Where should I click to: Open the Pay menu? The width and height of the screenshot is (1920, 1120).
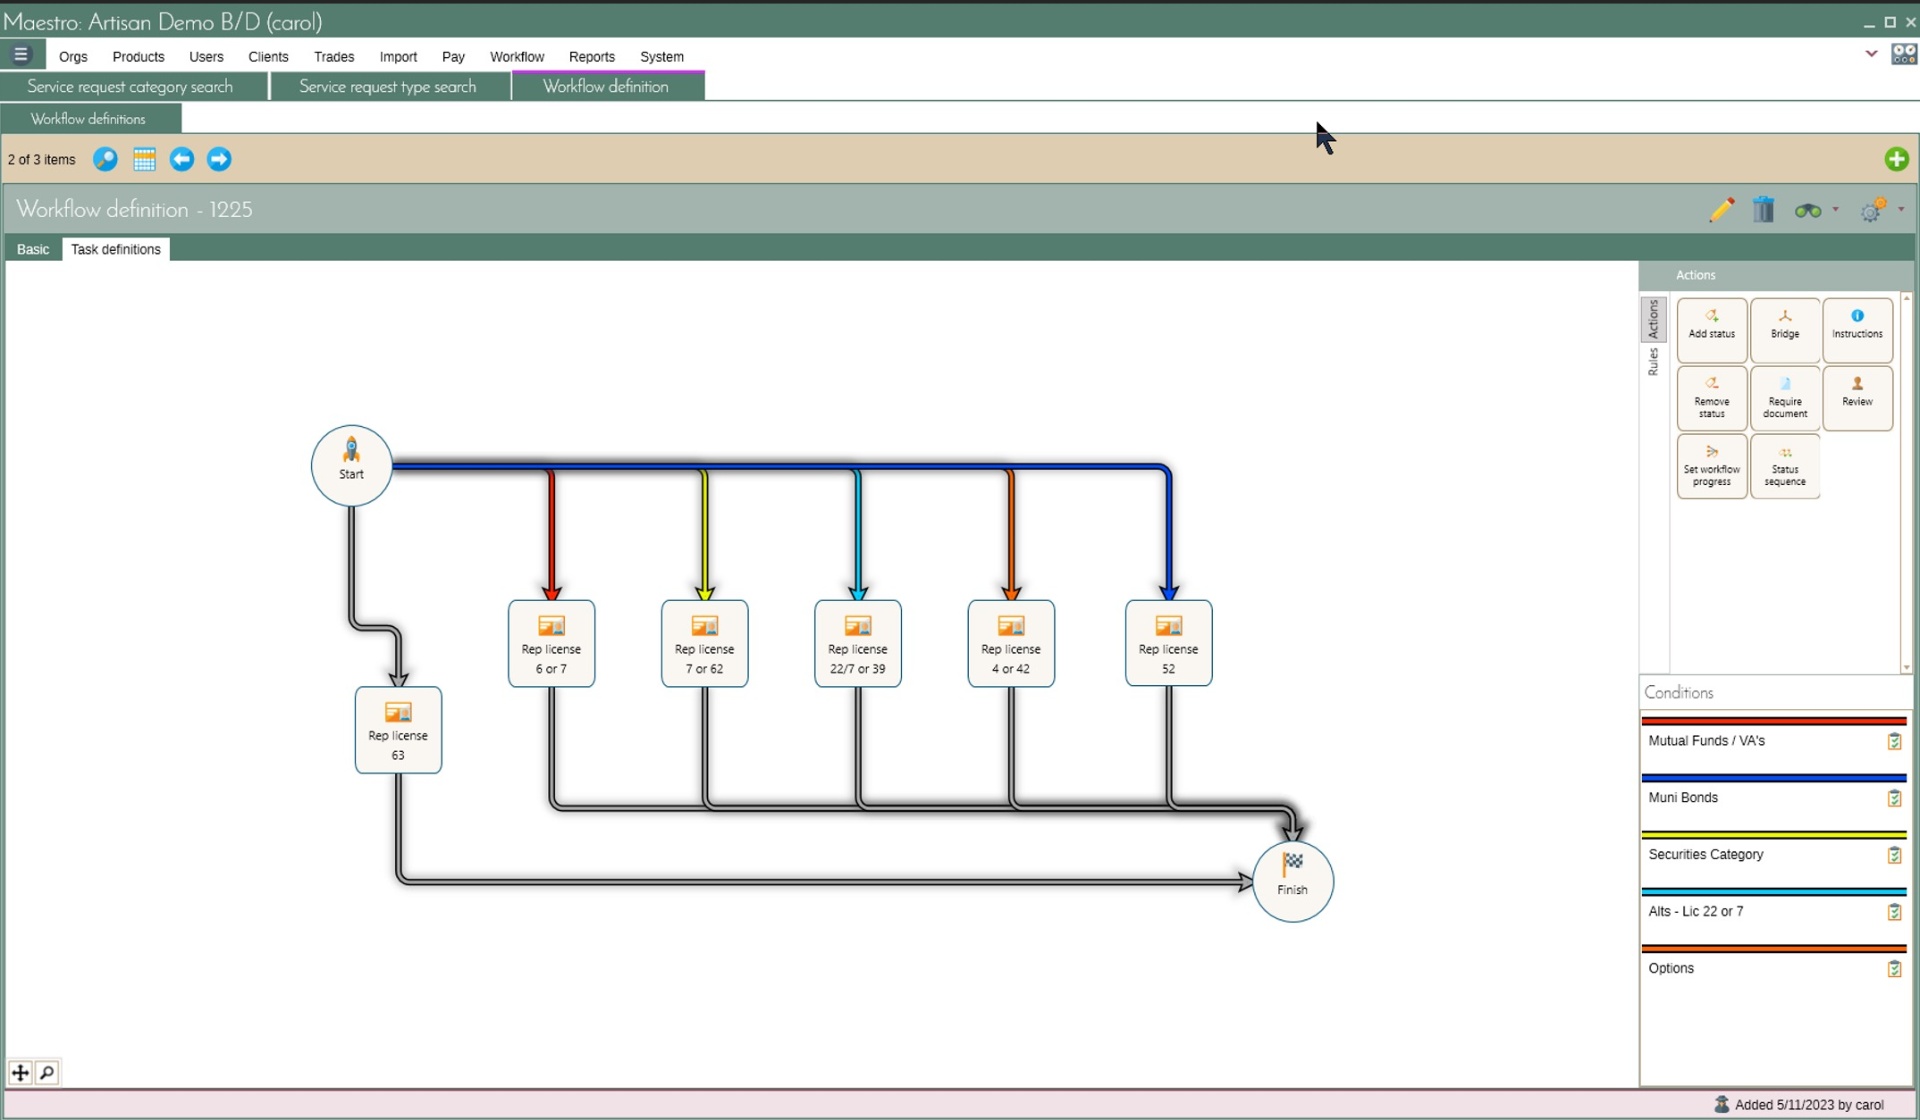pyautogui.click(x=453, y=57)
